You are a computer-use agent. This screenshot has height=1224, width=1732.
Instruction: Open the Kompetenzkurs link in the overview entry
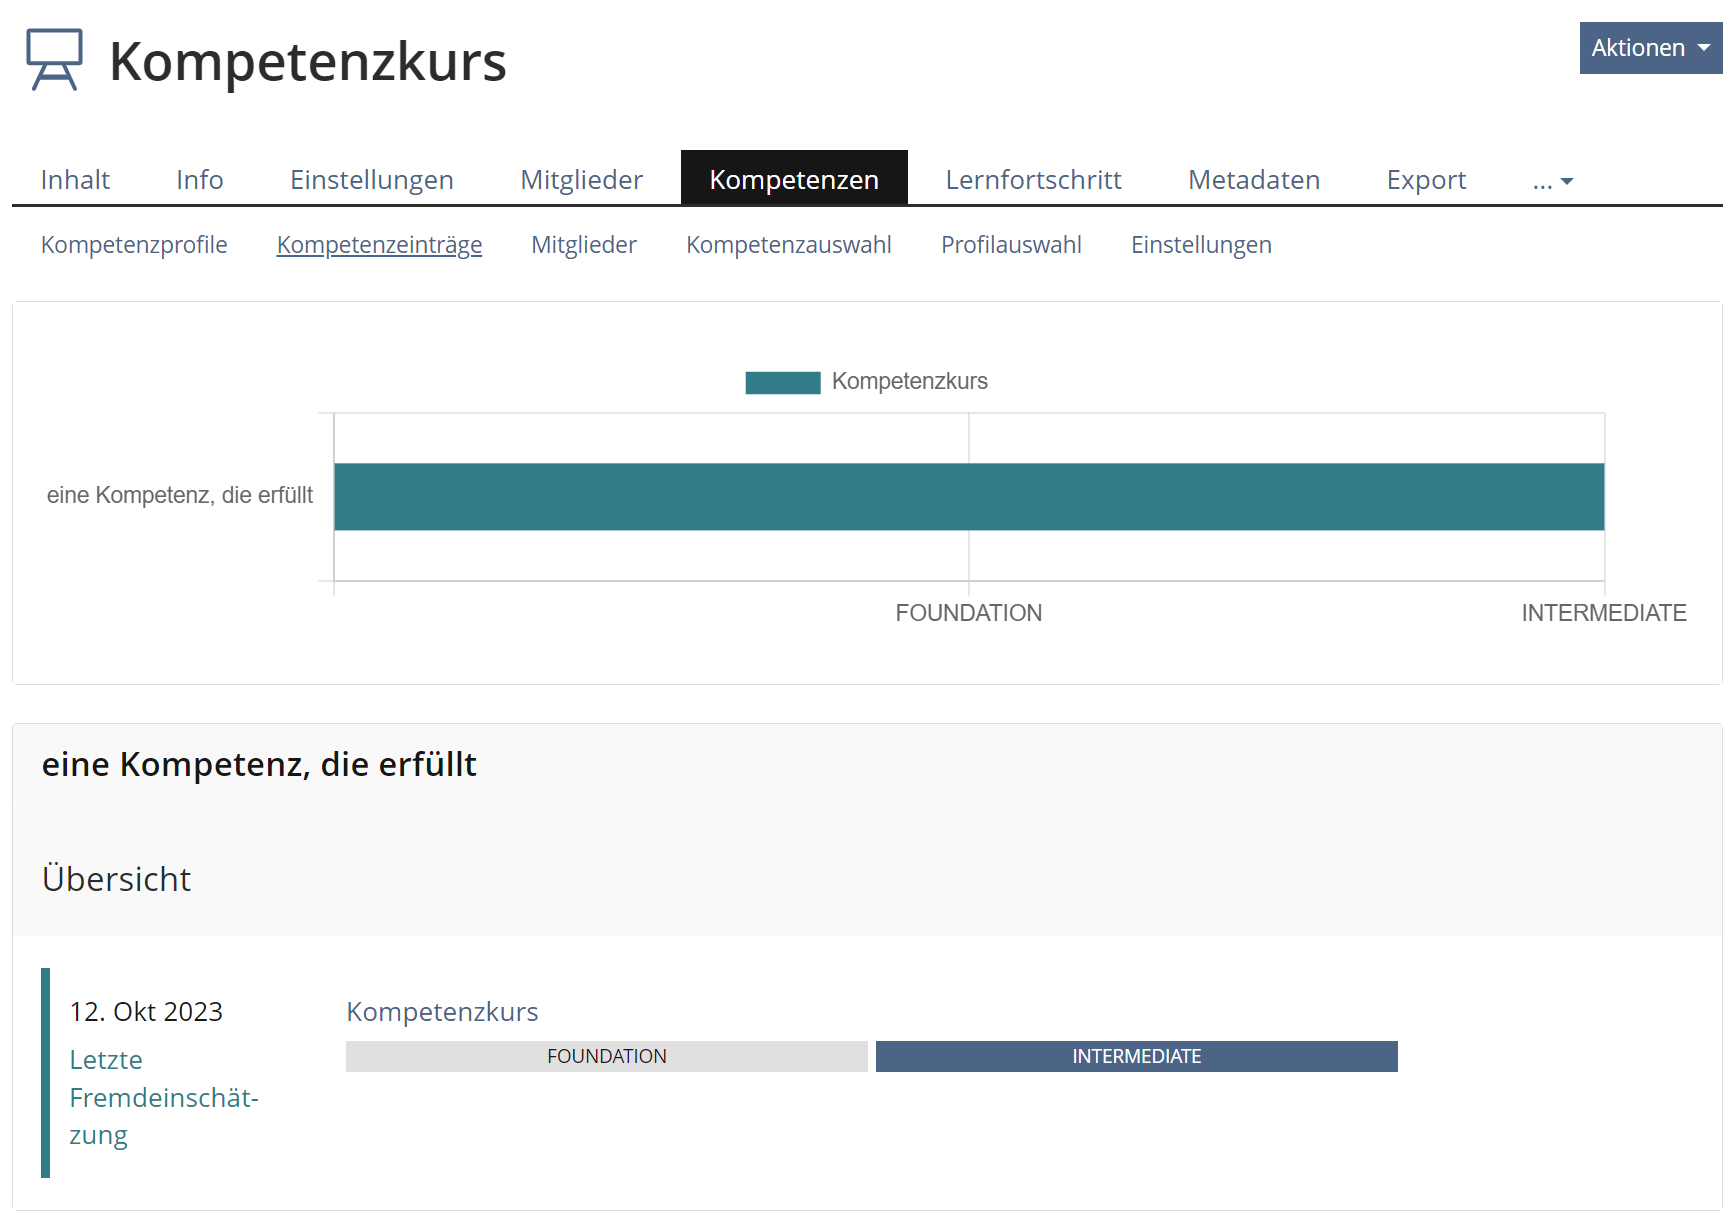point(442,1012)
